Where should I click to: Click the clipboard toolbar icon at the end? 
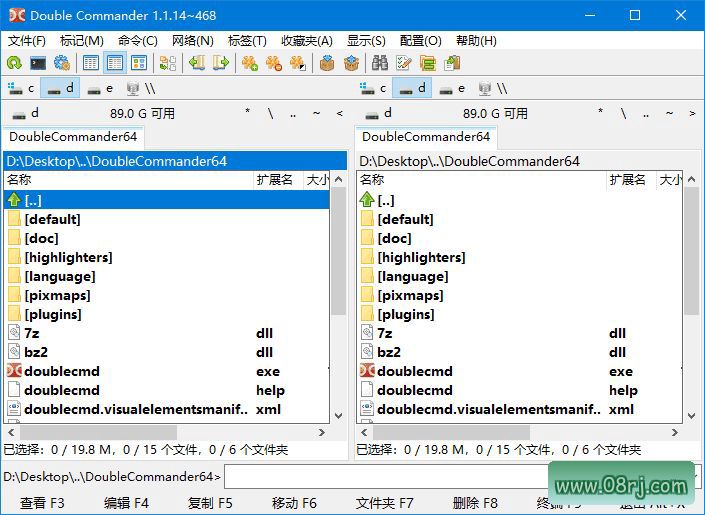pos(452,63)
